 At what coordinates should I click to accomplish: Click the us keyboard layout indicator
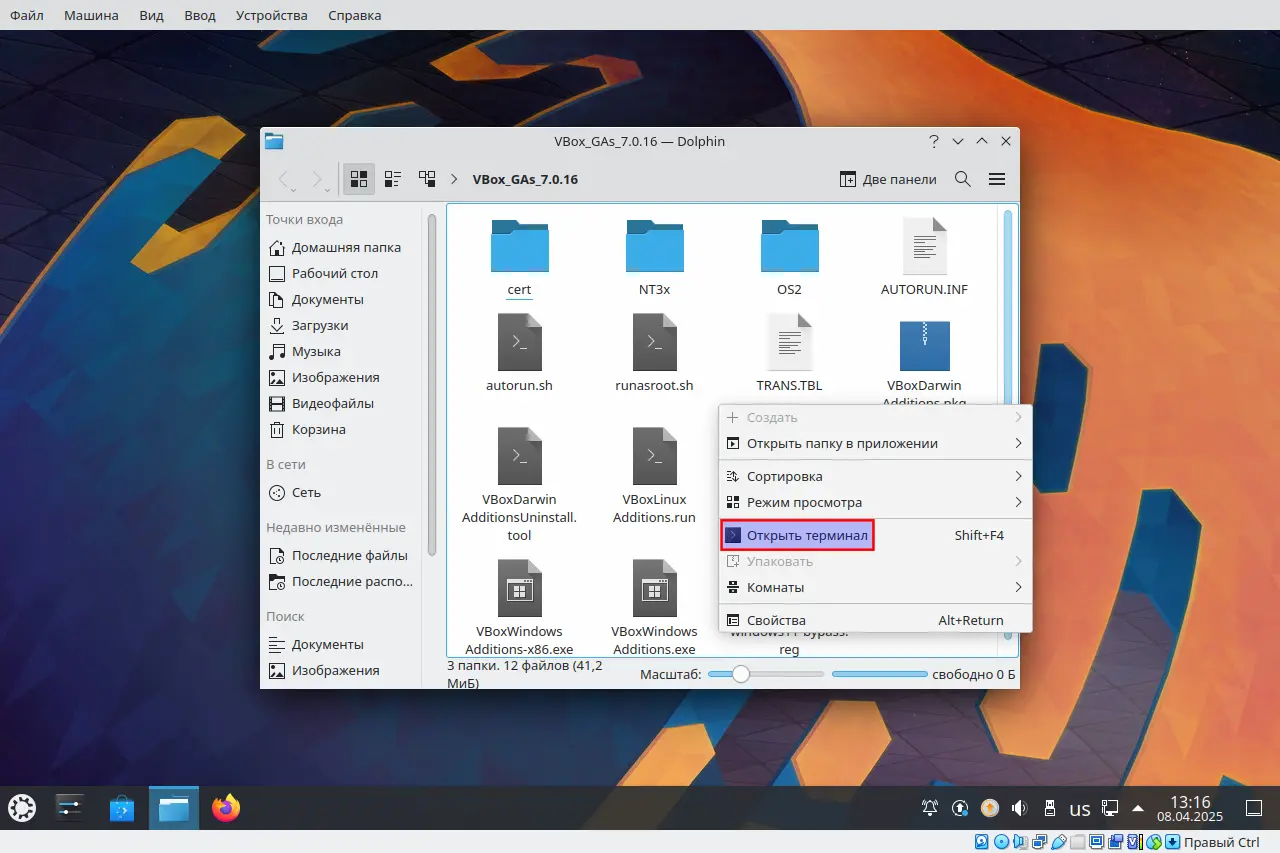[1080, 809]
